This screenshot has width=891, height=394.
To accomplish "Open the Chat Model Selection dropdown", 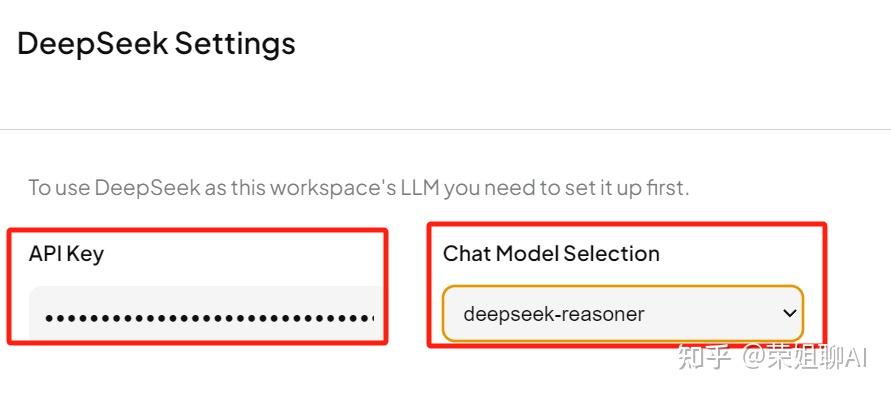I will point(623,313).
